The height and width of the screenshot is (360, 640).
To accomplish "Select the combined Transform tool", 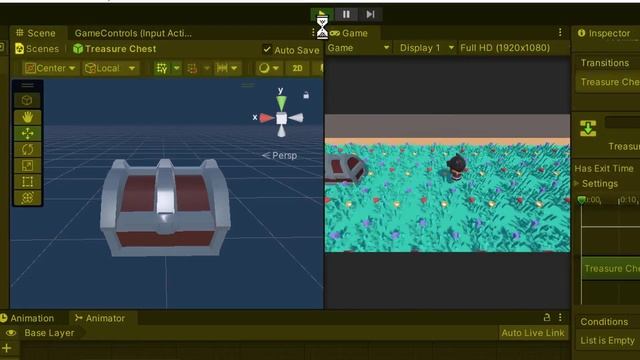I will point(27,198).
